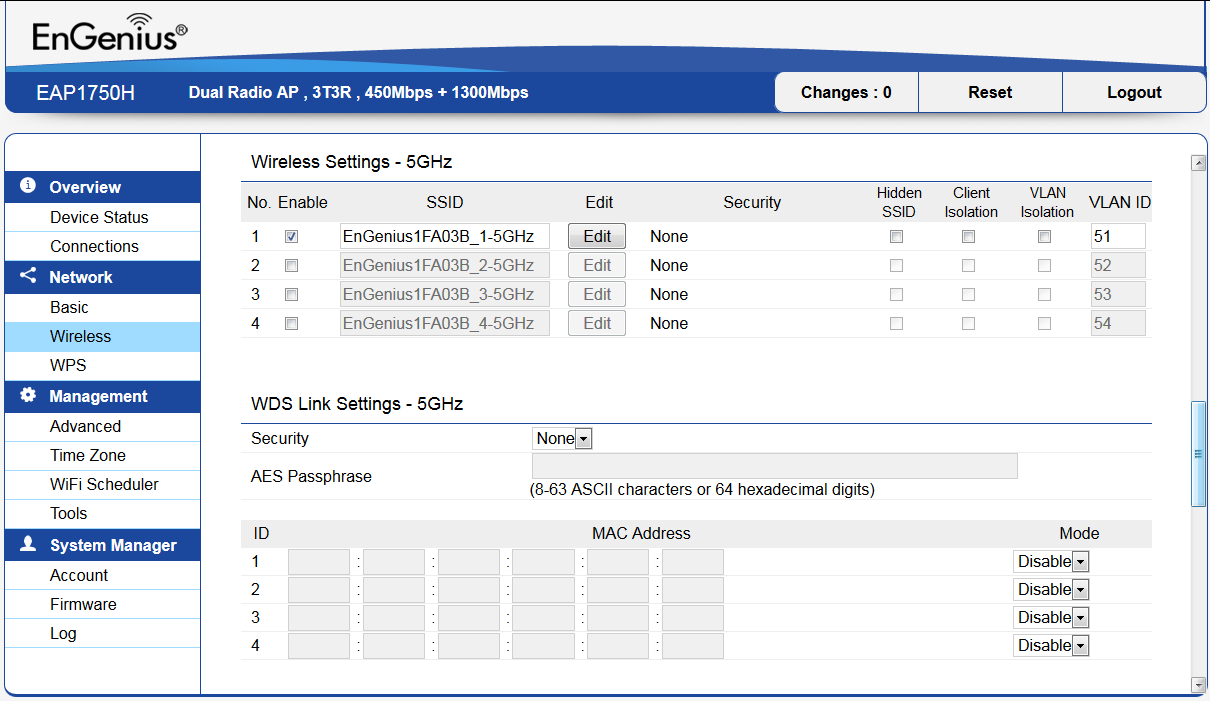1210x701 pixels.
Task: Click the EnGenius logo
Action: (x=109, y=34)
